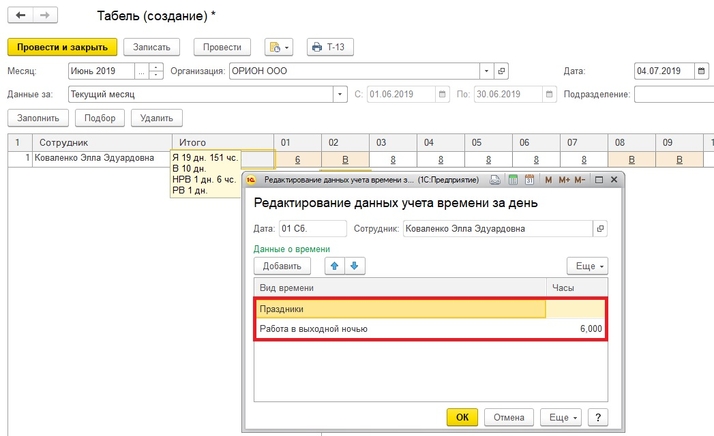Screen dimensions: 714x436
Task: Click the printer icon in the dialog title bar
Action: point(497,180)
